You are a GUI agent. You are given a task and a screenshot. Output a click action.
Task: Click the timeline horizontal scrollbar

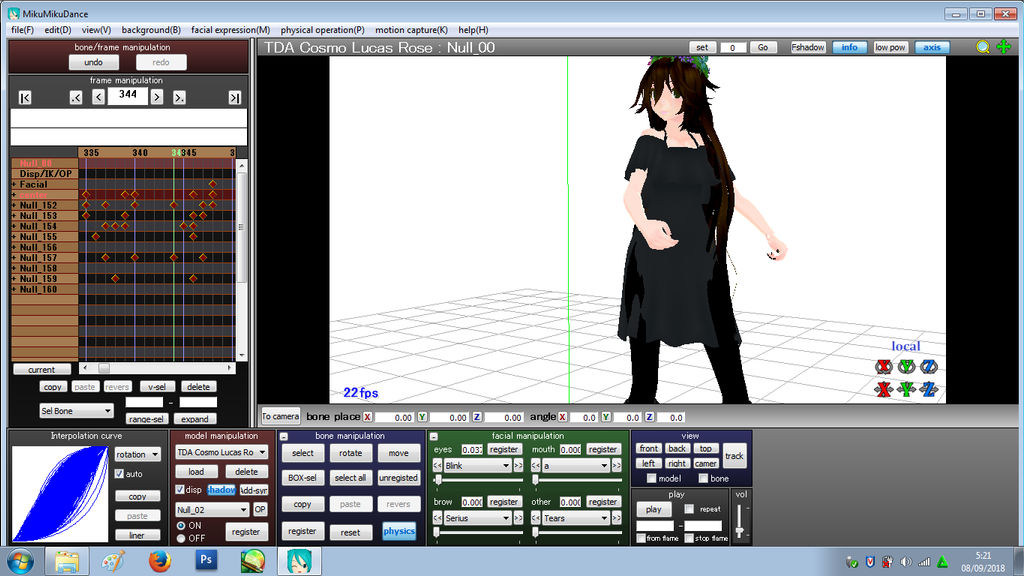coord(157,368)
